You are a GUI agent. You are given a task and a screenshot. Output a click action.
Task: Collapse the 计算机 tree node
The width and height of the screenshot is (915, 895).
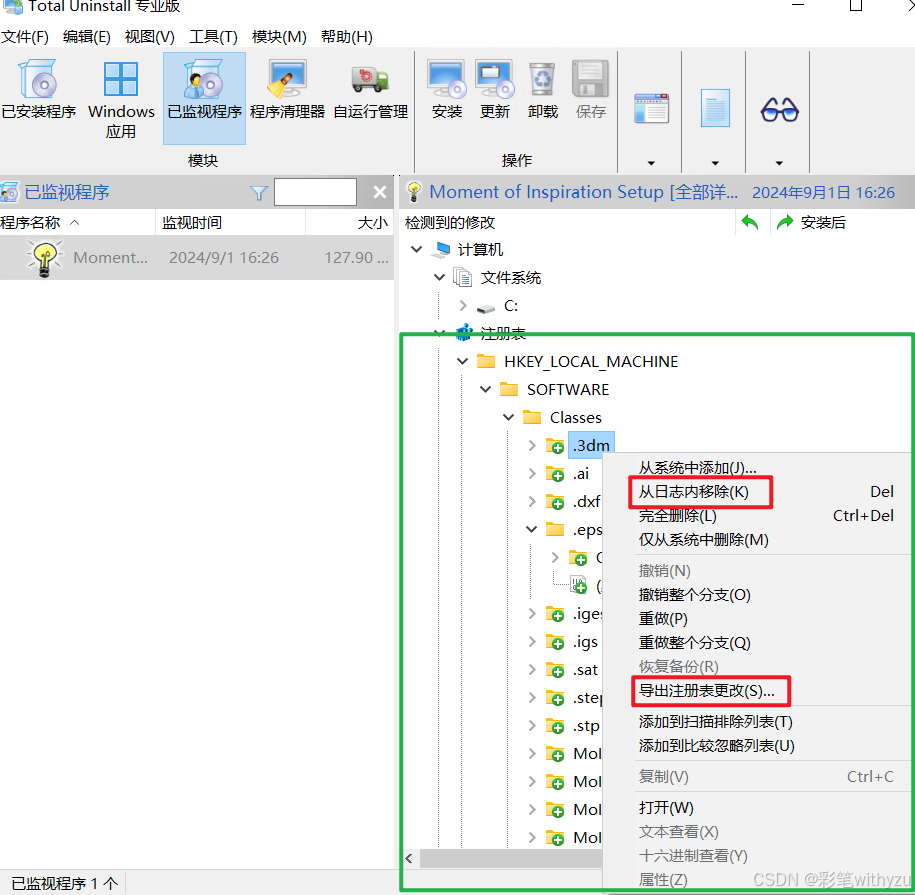[416, 250]
